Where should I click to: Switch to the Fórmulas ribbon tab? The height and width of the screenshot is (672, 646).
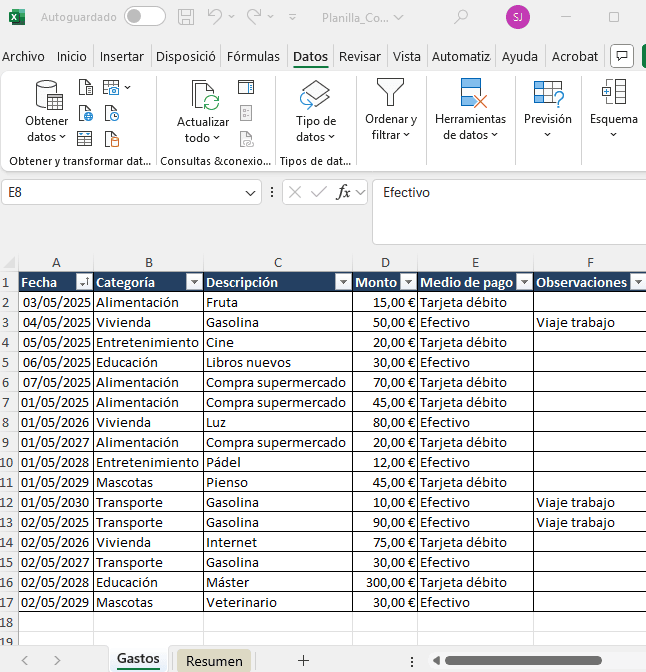pos(253,57)
